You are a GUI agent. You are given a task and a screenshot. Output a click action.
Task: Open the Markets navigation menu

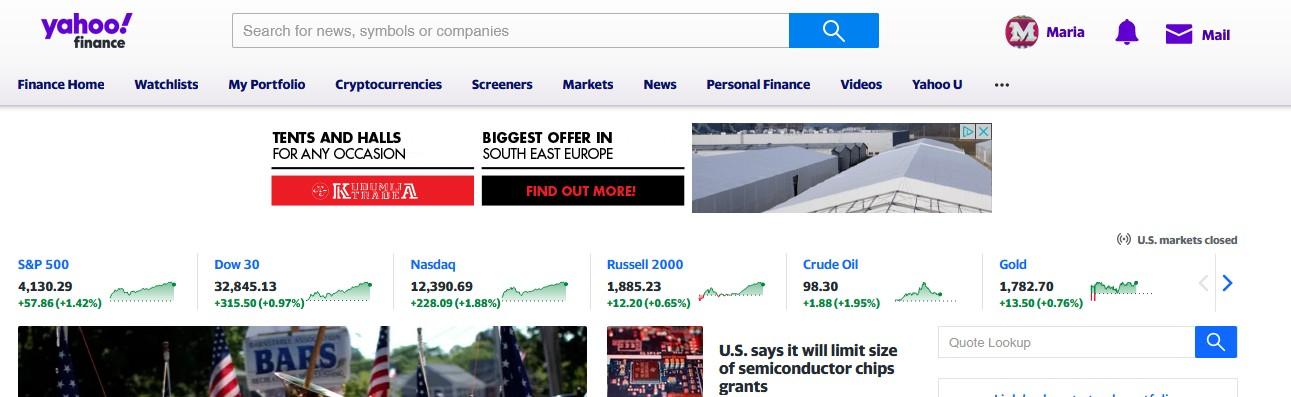588,85
